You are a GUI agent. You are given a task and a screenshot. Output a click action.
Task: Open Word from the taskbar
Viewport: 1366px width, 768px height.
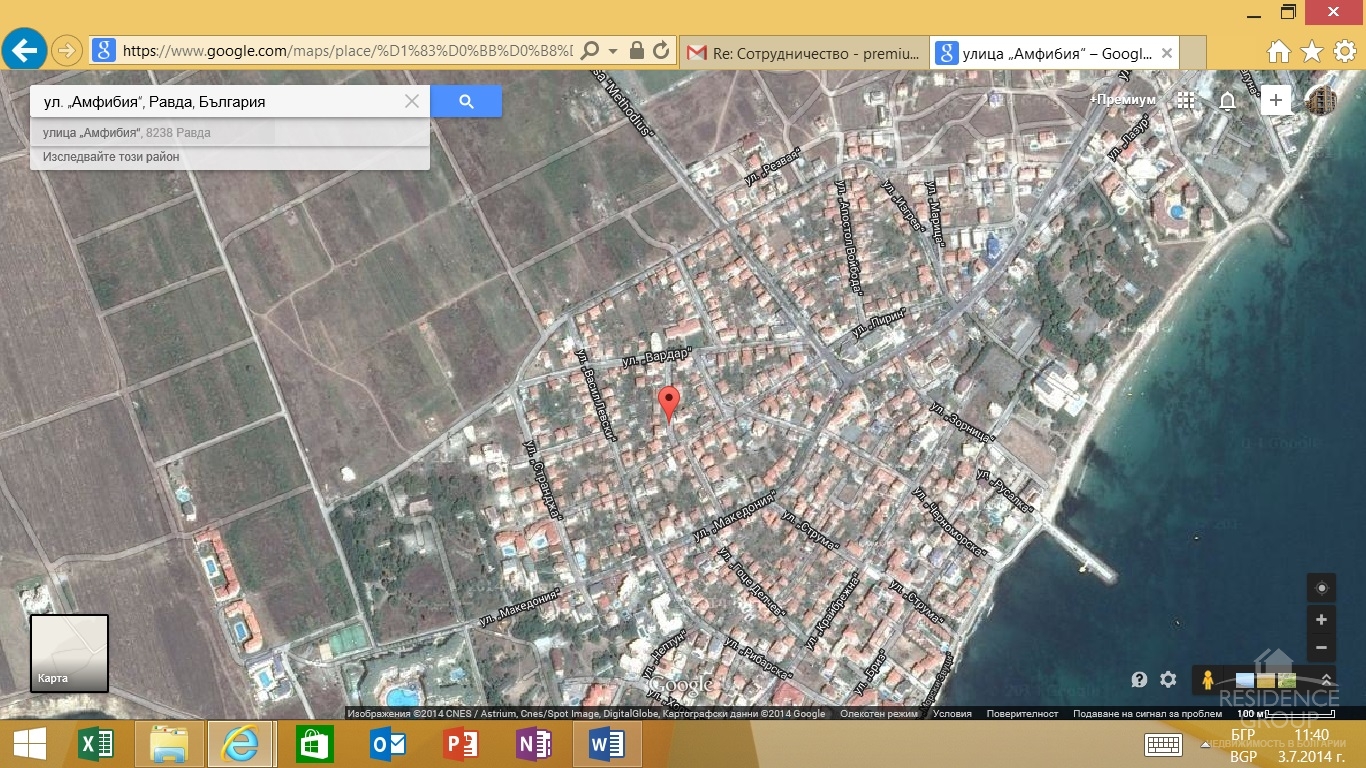[x=607, y=744]
